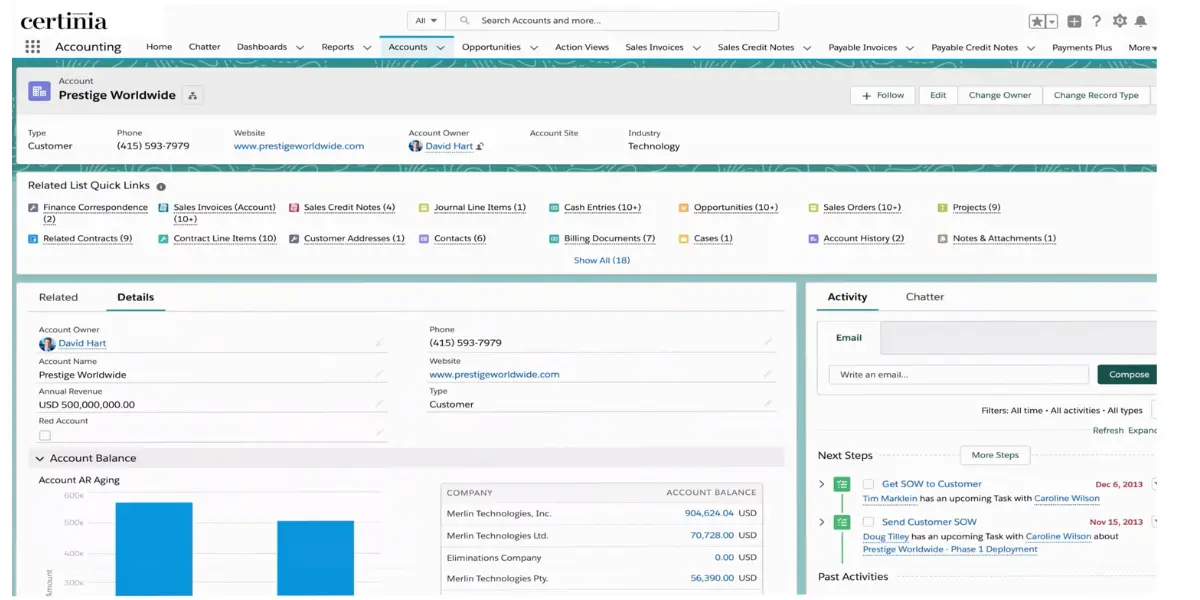Click the Related Contracts quick link icon
The image size is (1200, 600).
pyautogui.click(x=33, y=239)
